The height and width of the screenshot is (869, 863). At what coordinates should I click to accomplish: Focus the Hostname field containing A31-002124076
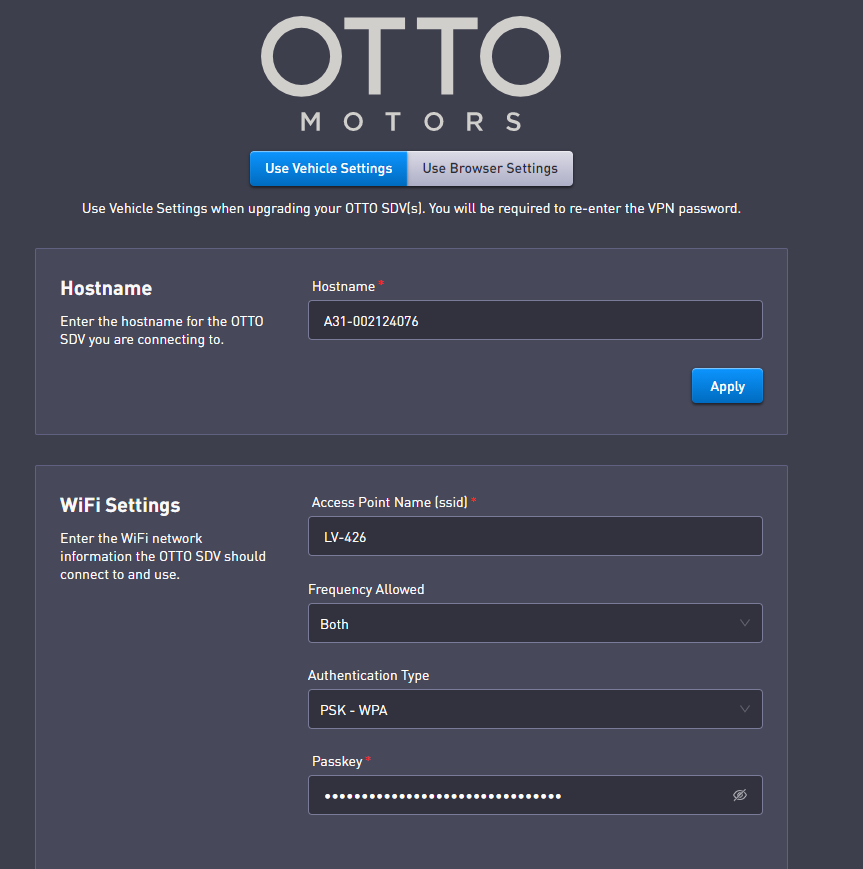(535, 320)
